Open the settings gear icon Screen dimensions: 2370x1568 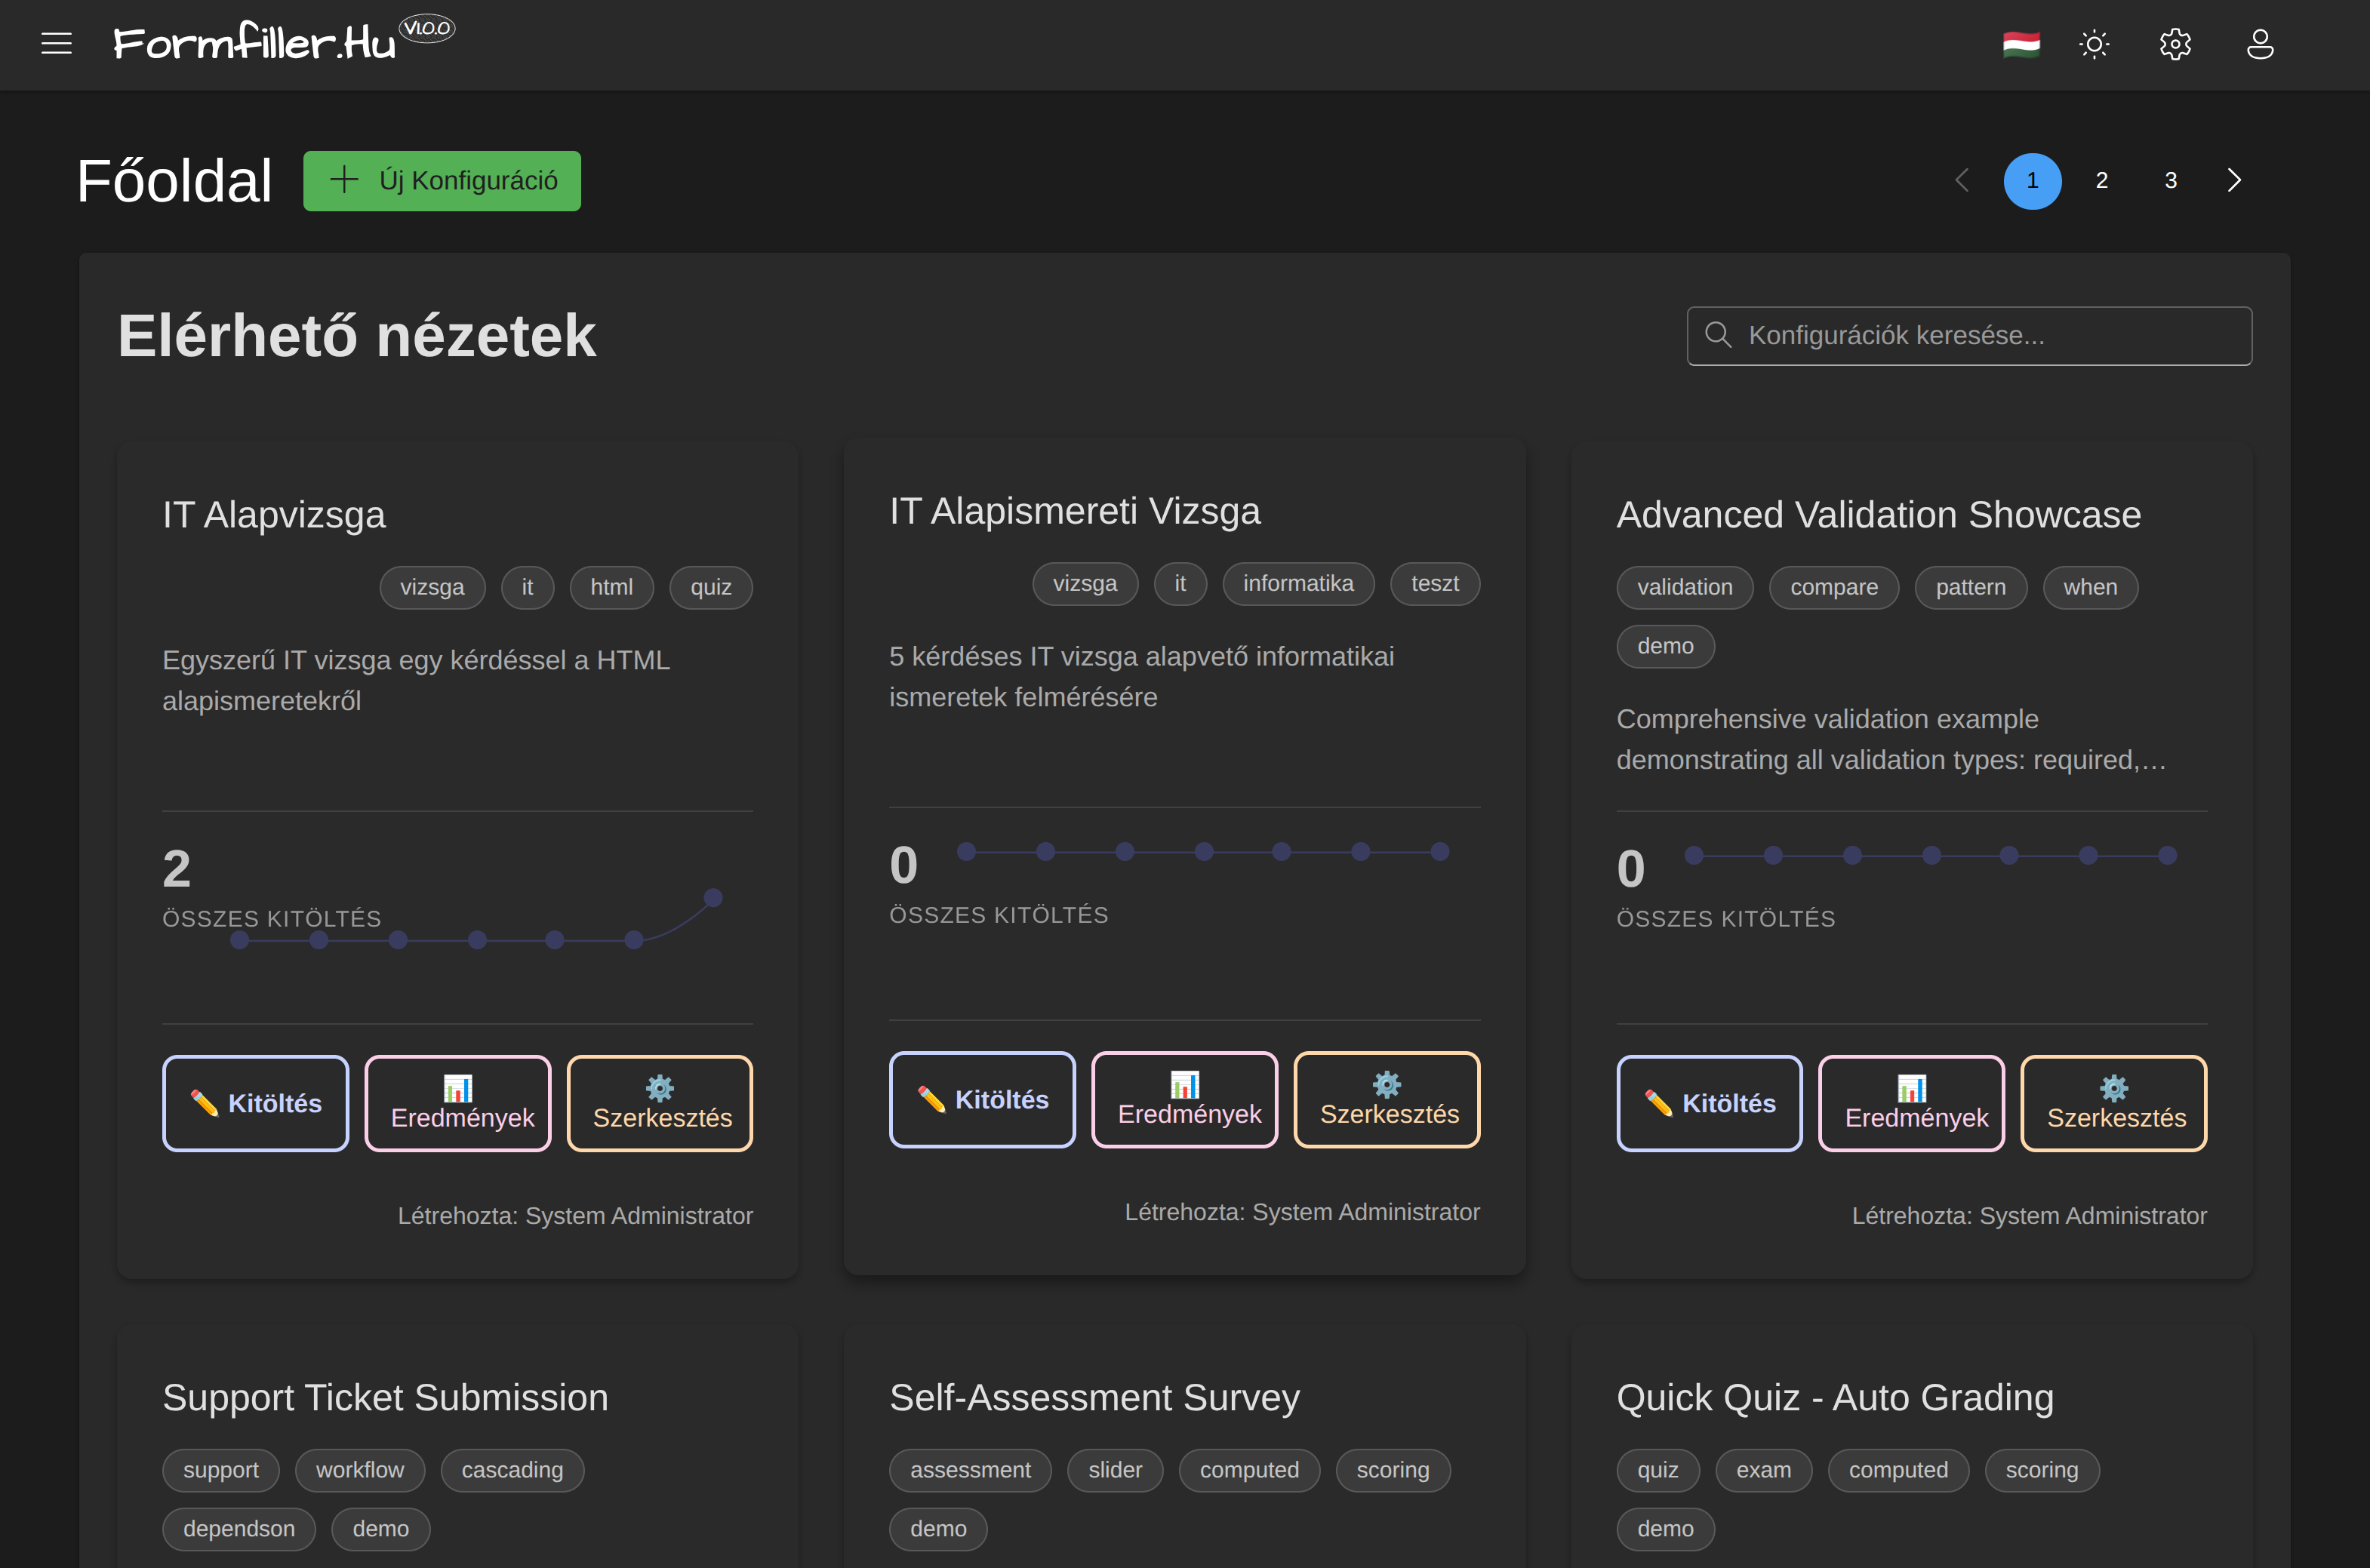(x=2176, y=43)
